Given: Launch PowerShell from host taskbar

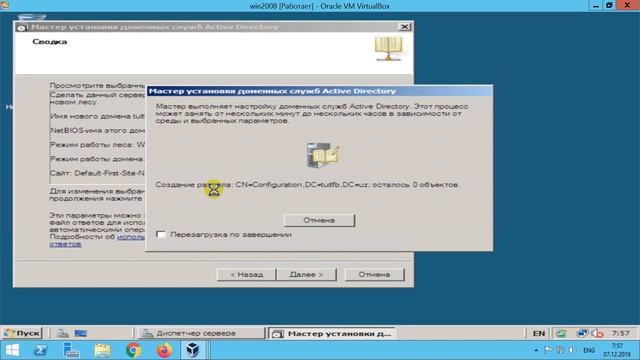Looking at the screenshot, I should point(40,350).
